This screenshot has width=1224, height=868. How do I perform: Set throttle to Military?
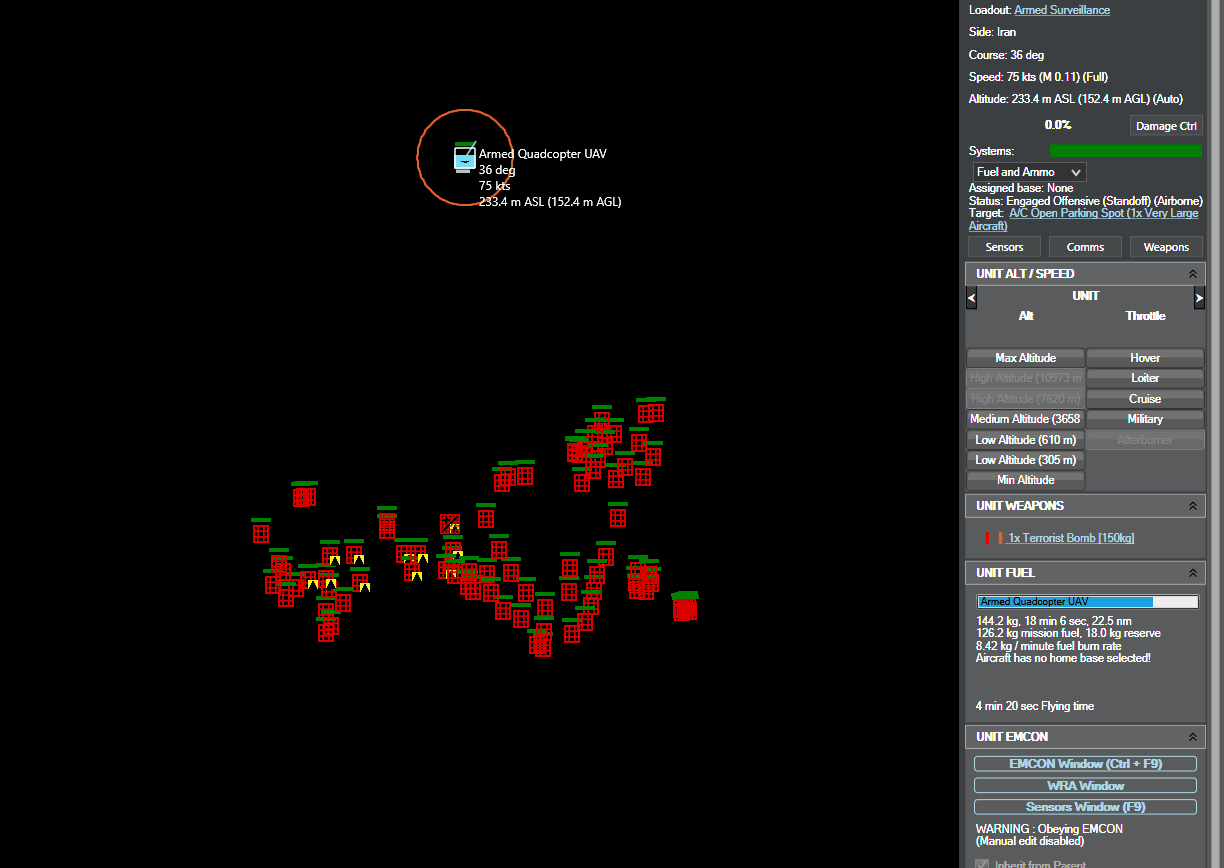tap(1145, 419)
